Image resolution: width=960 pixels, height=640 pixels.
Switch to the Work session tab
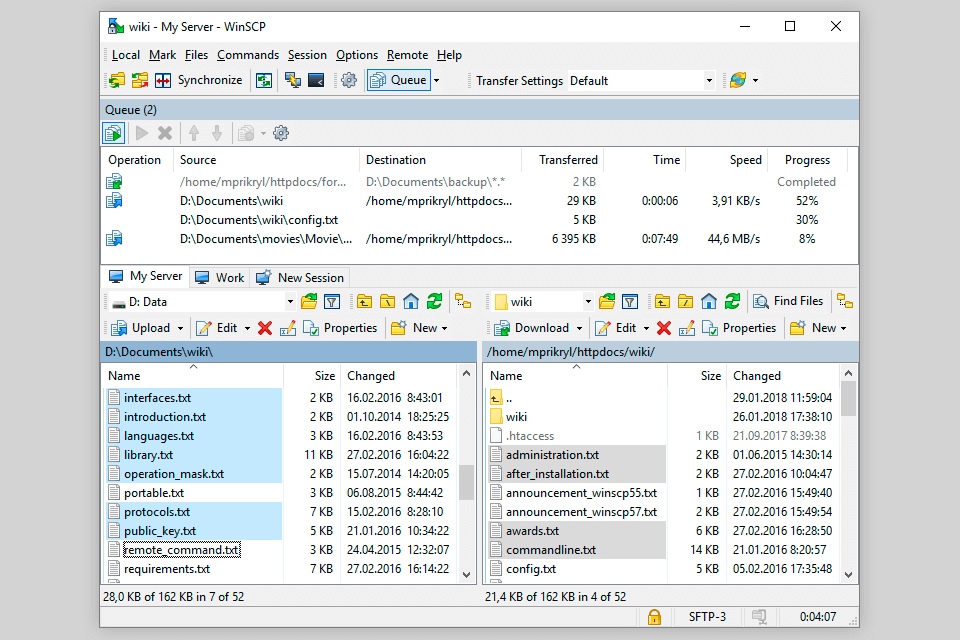(x=220, y=277)
